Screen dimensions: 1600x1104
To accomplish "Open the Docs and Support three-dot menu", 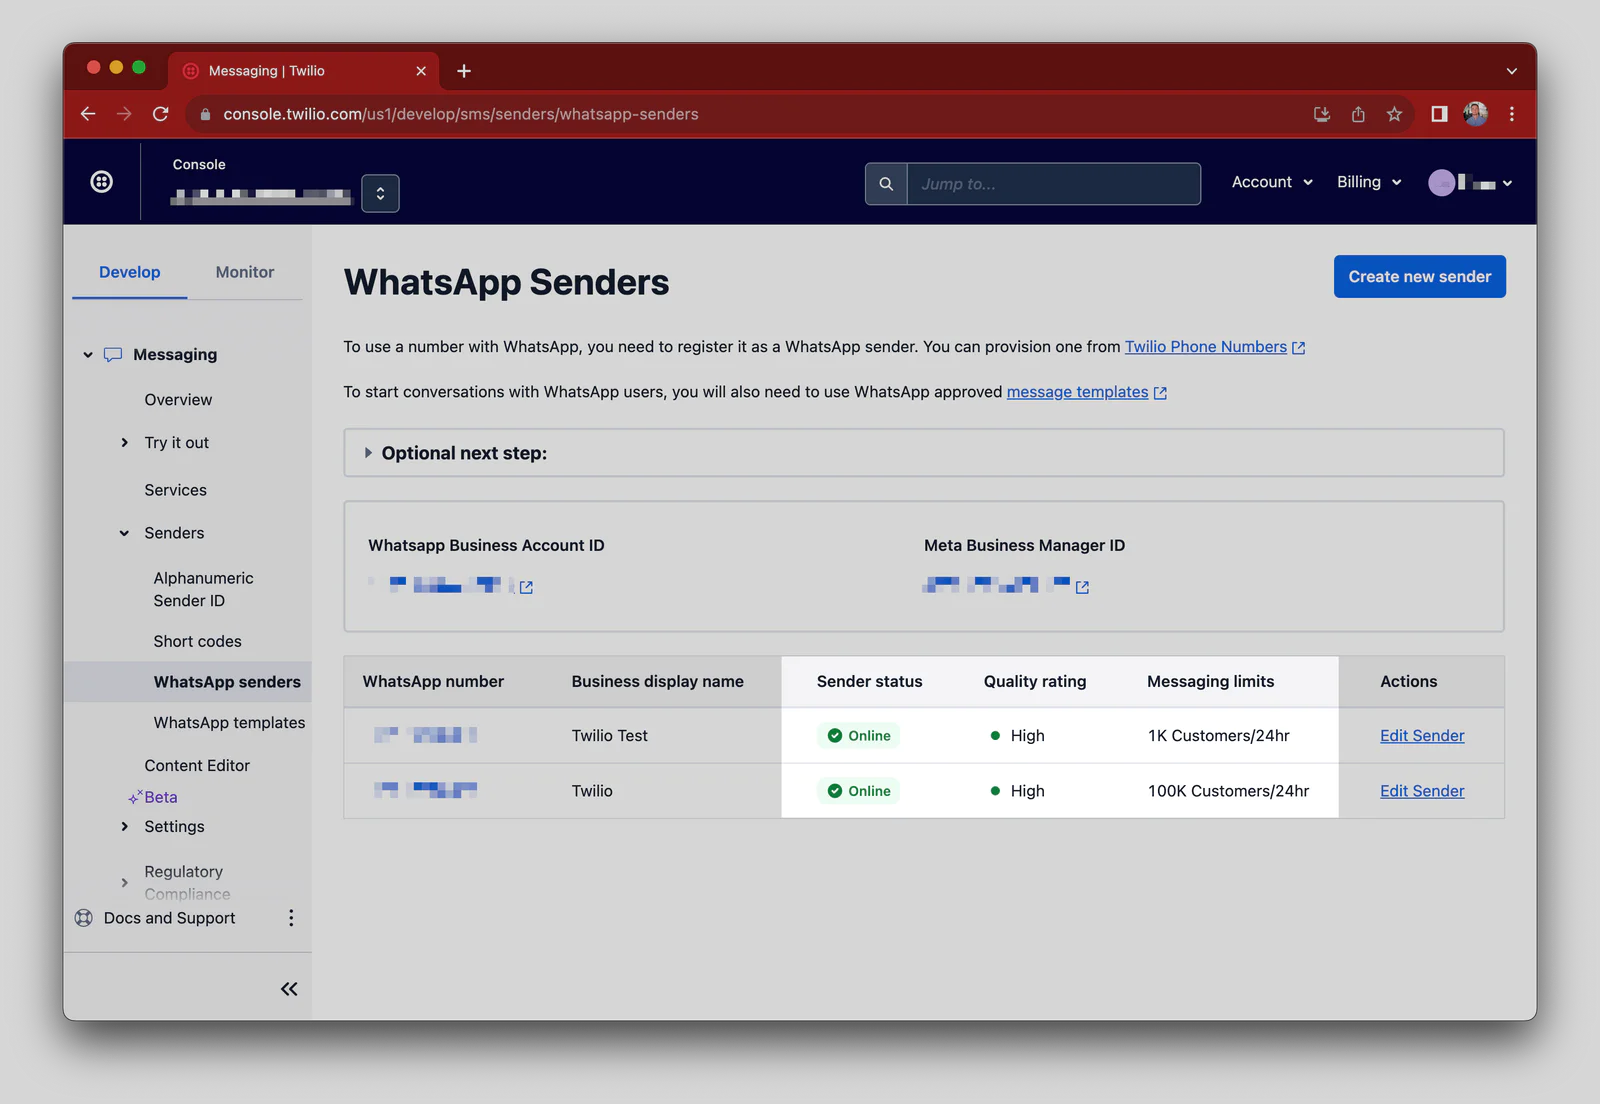I will [x=291, y=918].
